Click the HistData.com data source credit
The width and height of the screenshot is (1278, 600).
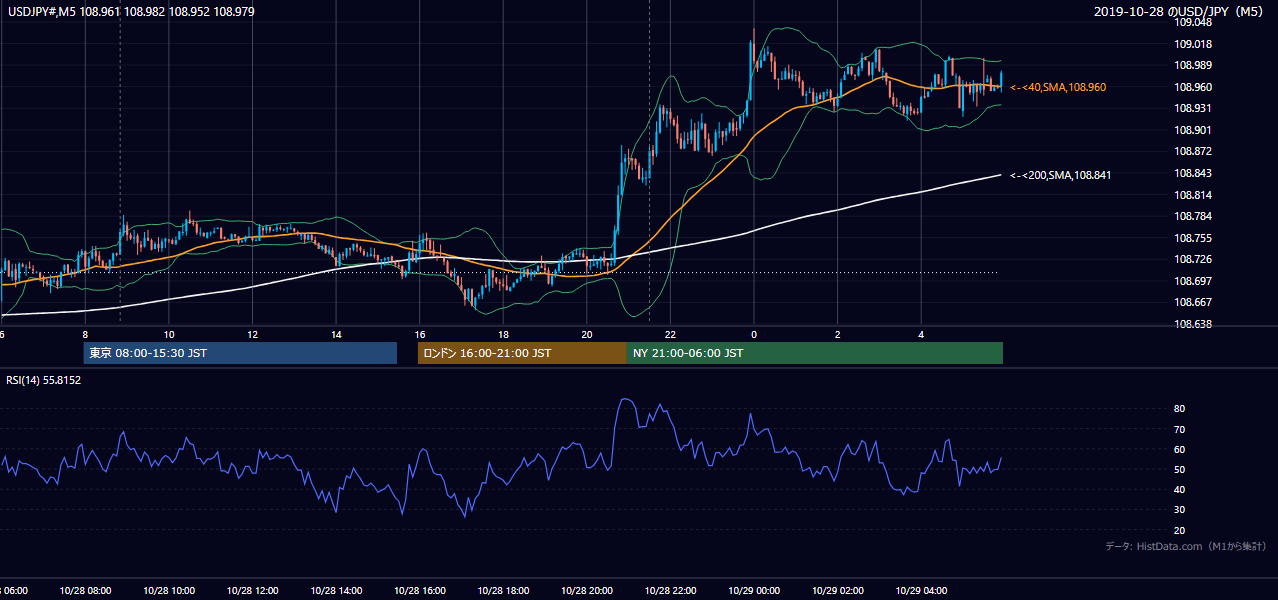(1185, 546)
